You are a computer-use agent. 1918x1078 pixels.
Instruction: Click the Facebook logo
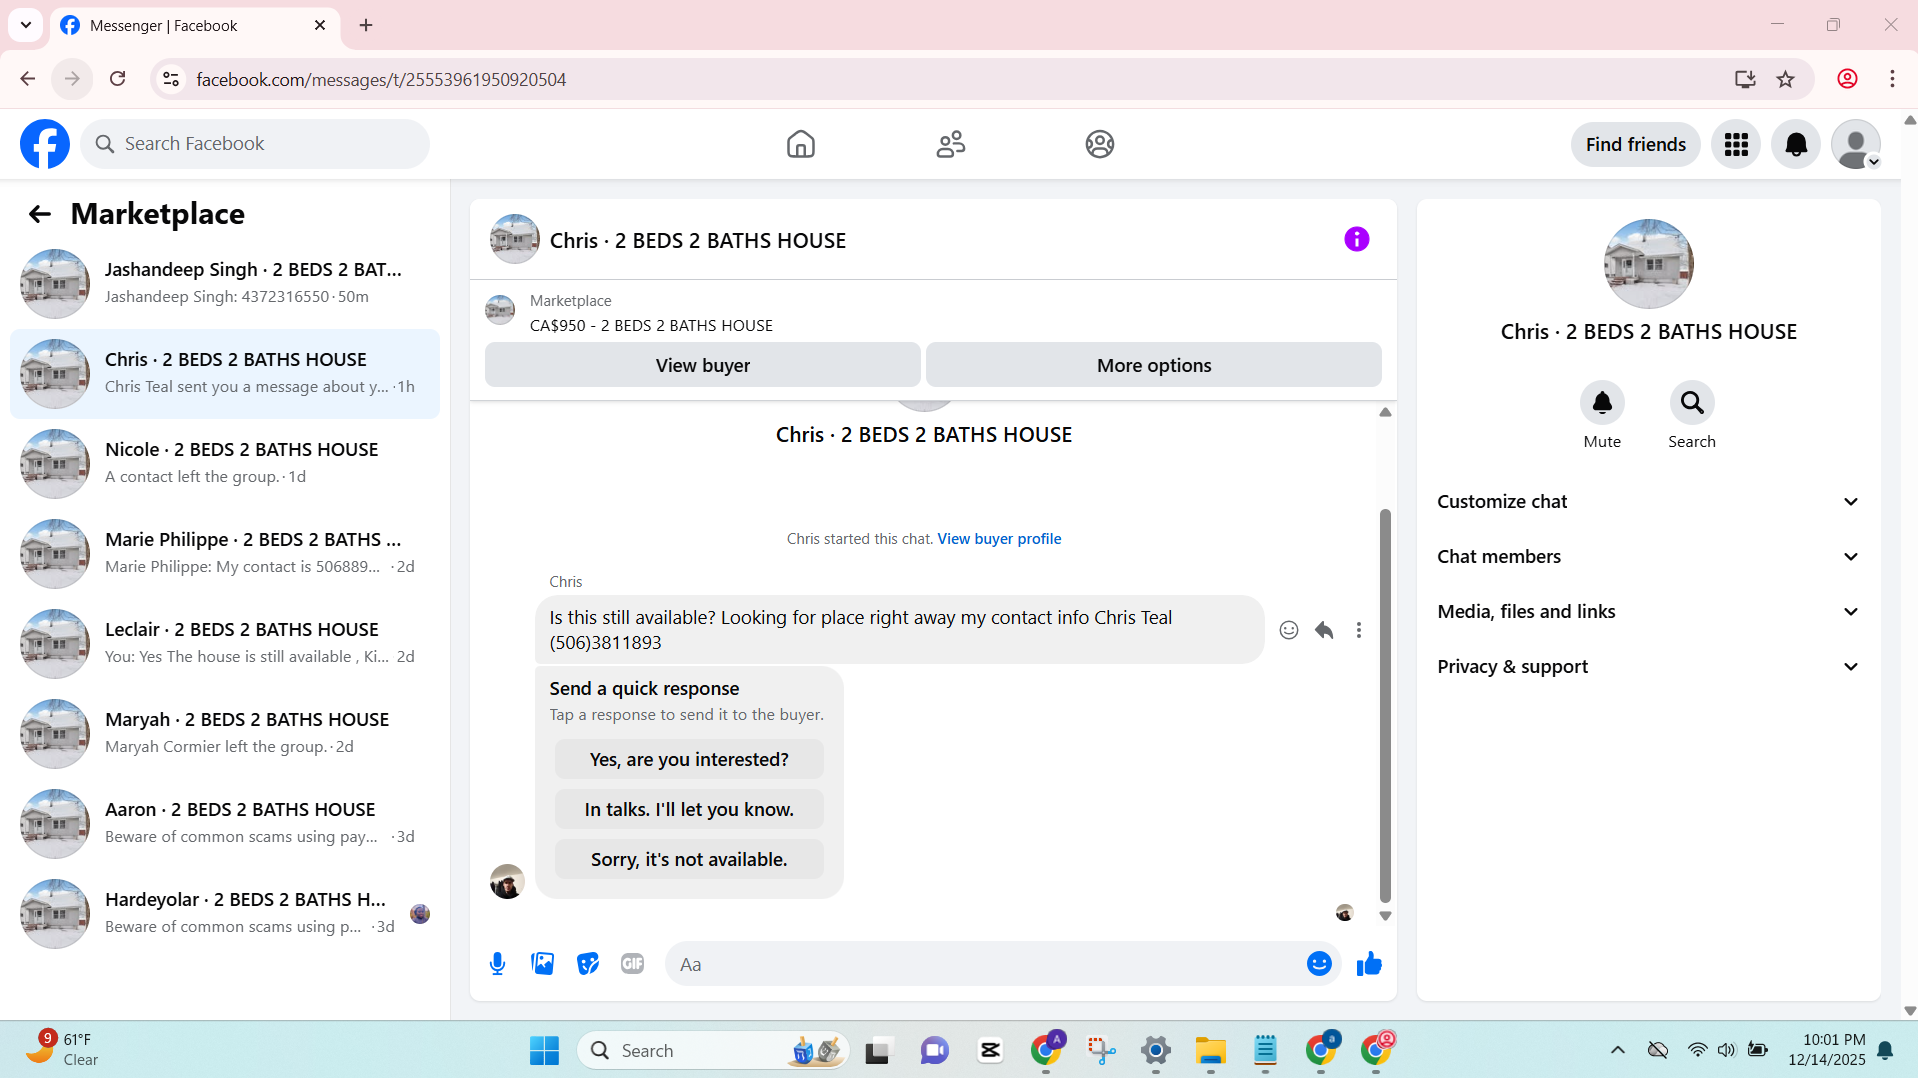pyautogui.click(x=45, y=144)
